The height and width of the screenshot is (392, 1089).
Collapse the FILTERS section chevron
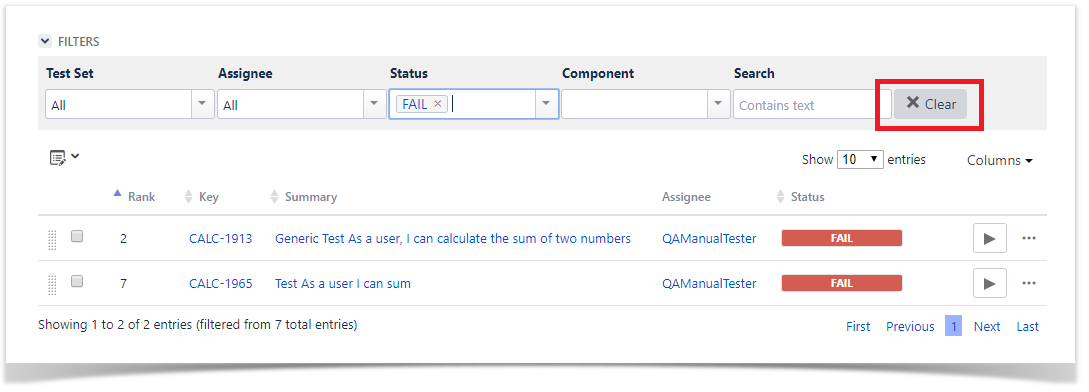[44, 41]
